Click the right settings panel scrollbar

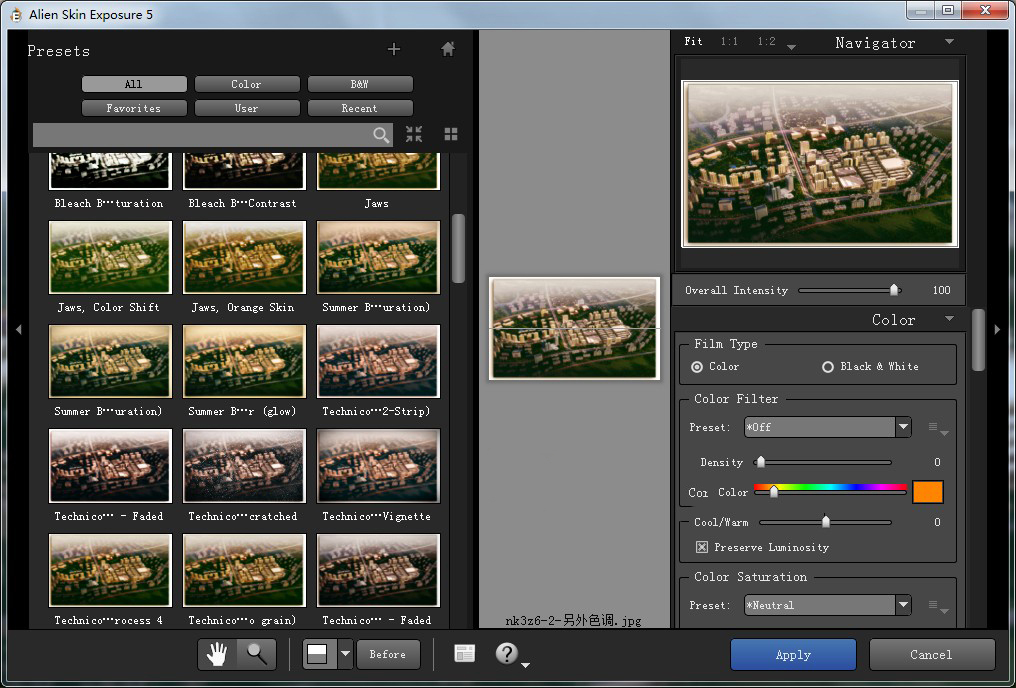pos(978,340)
